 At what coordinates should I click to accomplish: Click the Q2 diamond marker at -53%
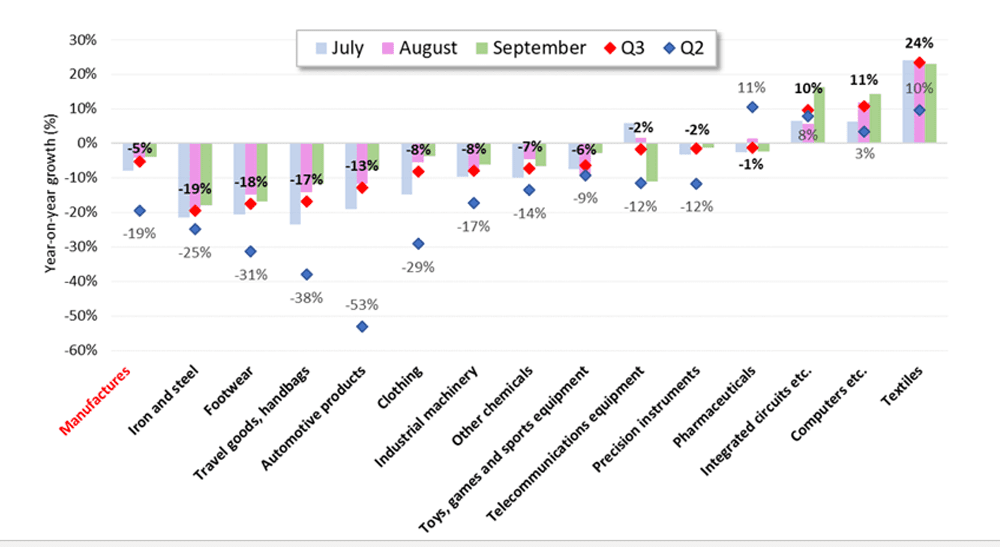point(362,326)
